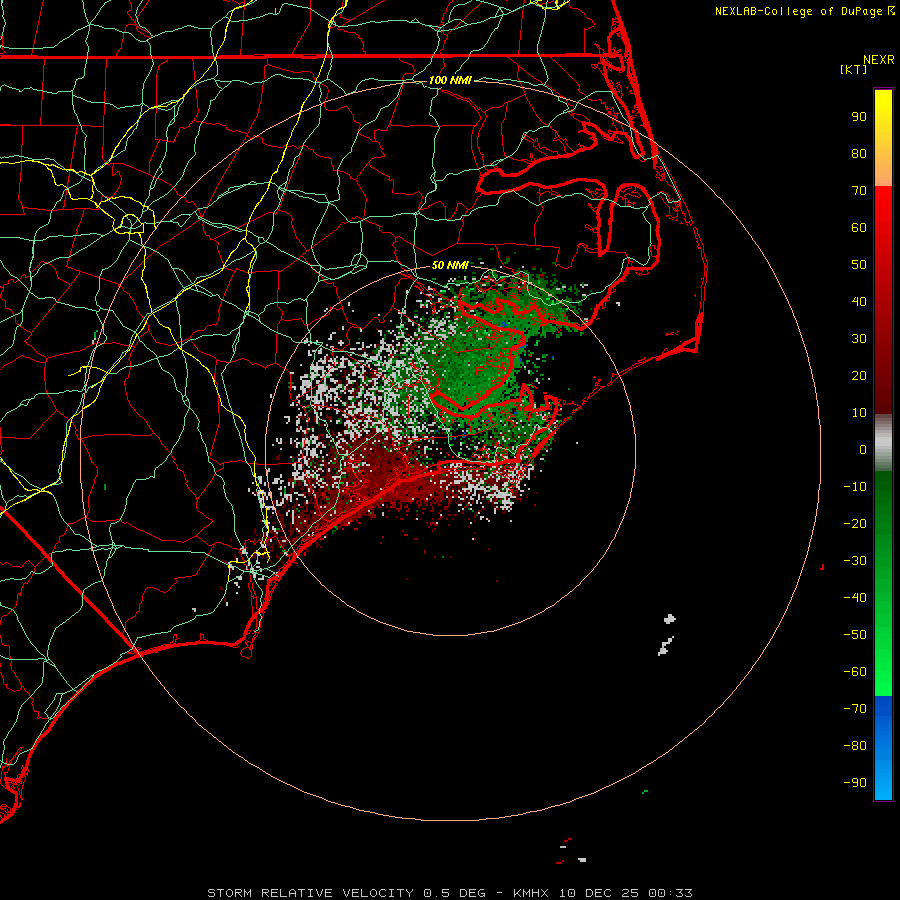Click the 50 value on the velocity scale
This screenshot has height=900, width=900.
coord(859,265)
